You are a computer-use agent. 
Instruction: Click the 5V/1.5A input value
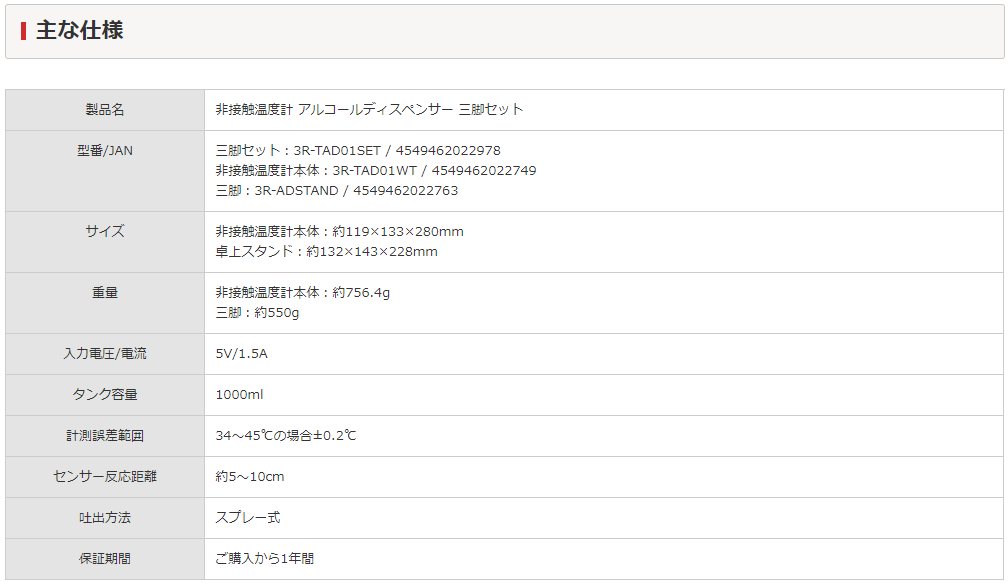pos(241,354)
